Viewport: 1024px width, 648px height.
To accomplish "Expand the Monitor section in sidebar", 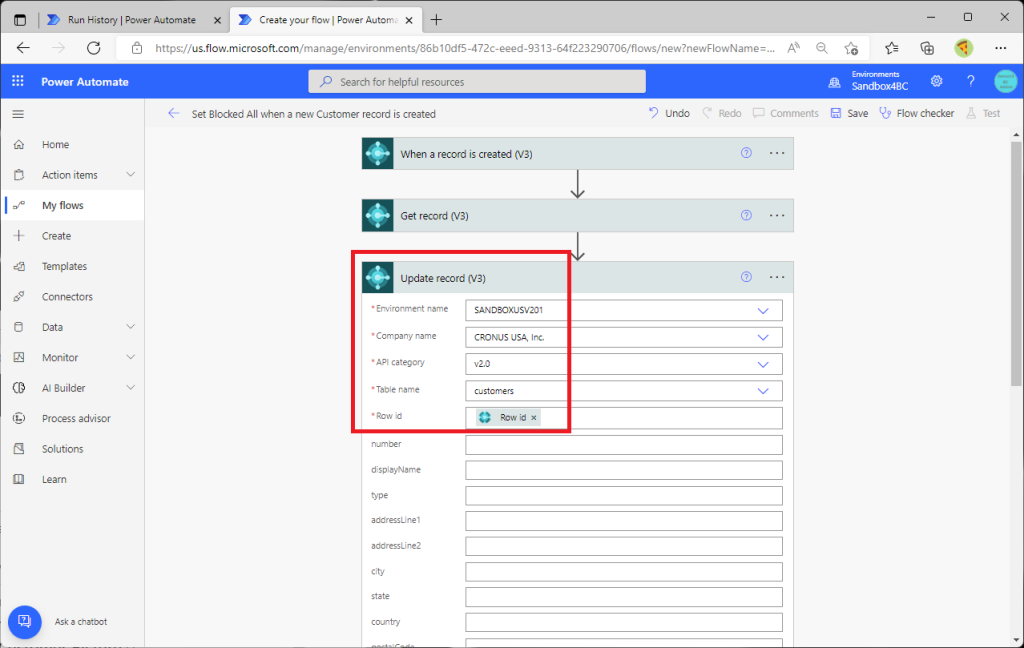I will click(131, 357).
